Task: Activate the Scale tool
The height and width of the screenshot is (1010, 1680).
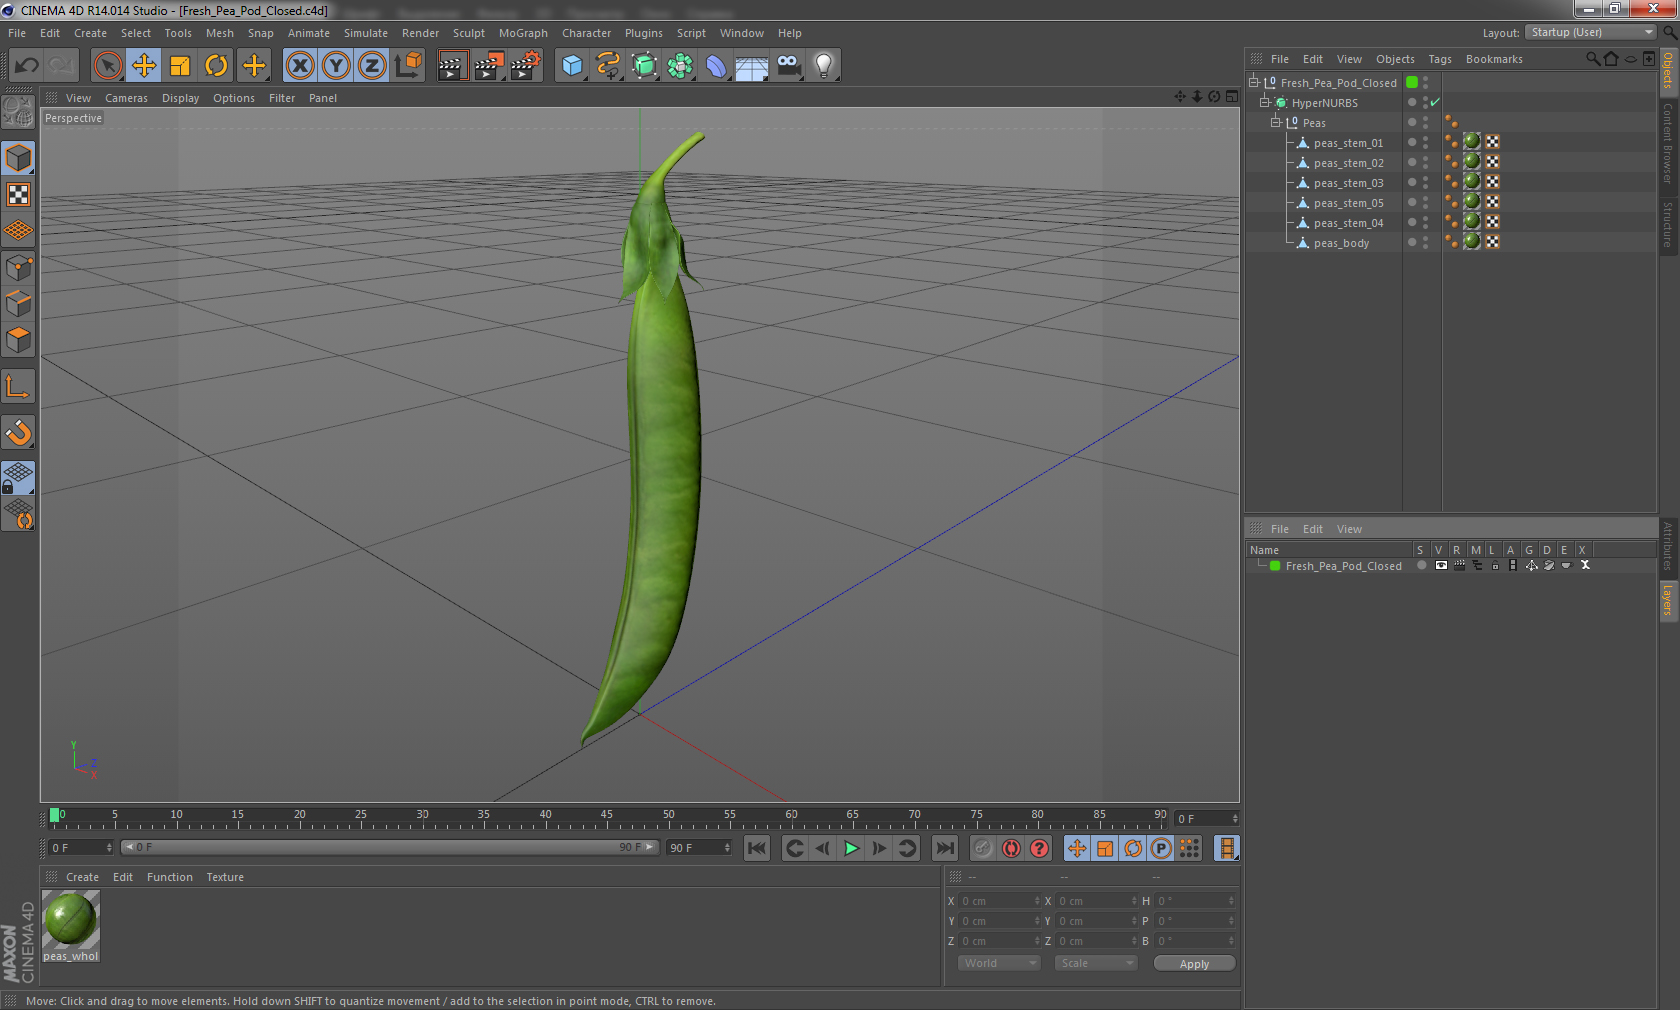Action: pyautogui.click(x=180, y=66)
